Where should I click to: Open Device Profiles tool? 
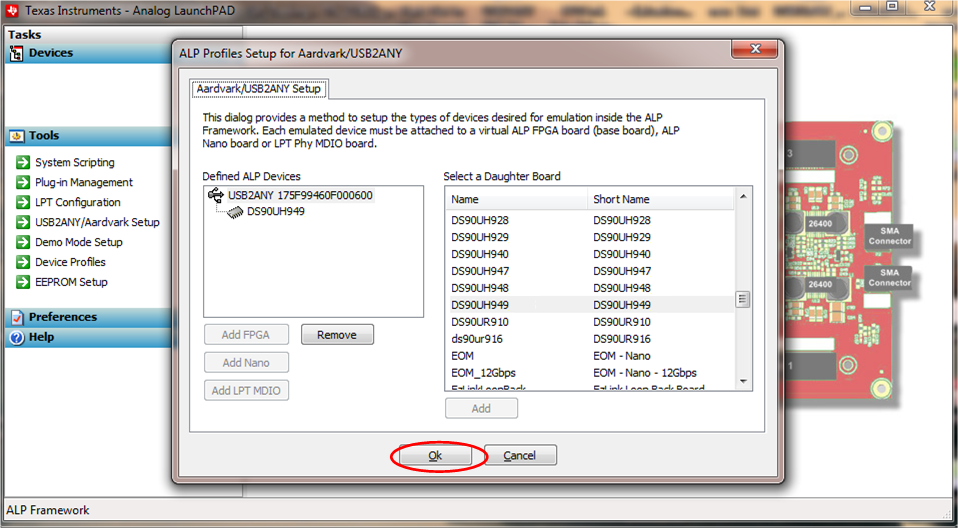coord(70,262)
